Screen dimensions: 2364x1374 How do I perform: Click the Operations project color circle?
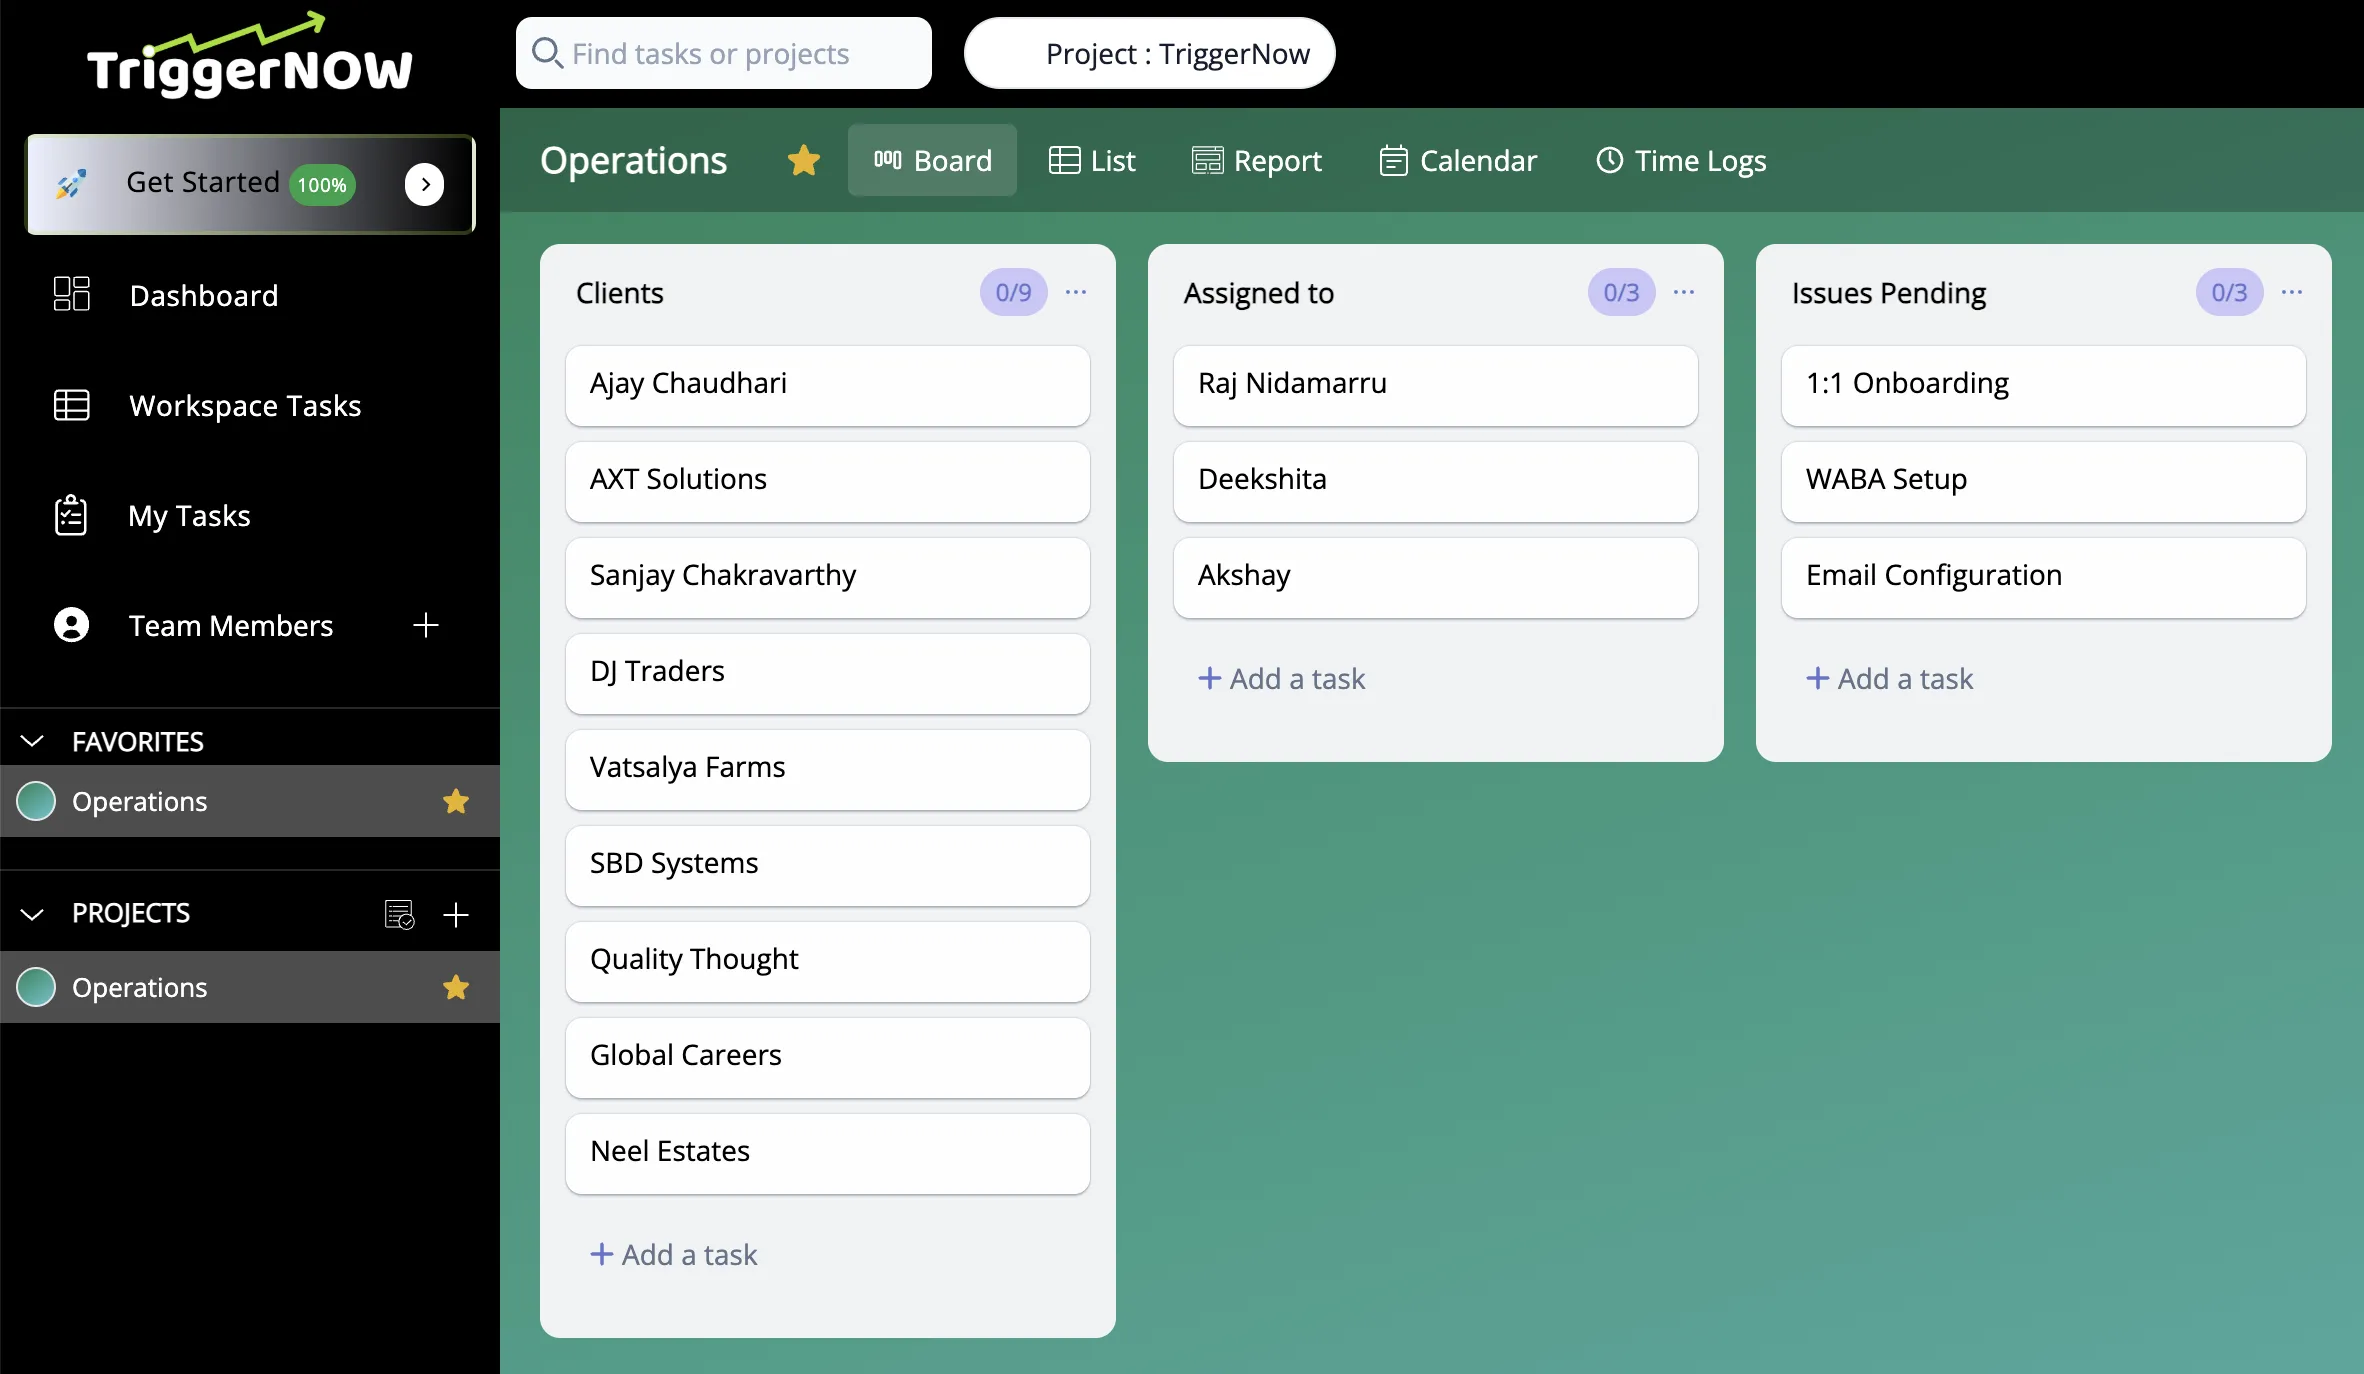click(37, 987)
